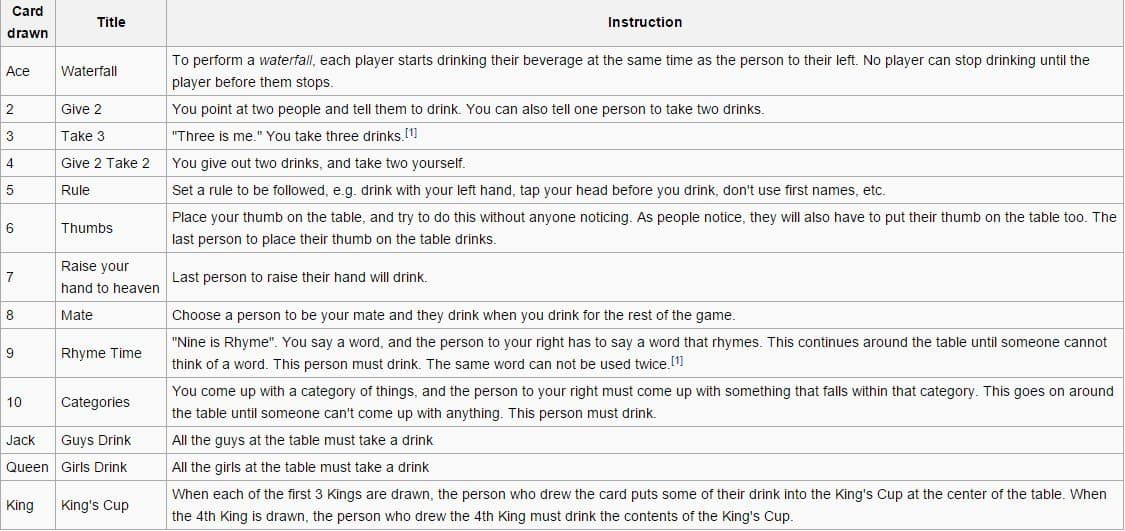The image size is (1125, 531).
Task: Click the "Thumbs" title cell
Action: 87,228
